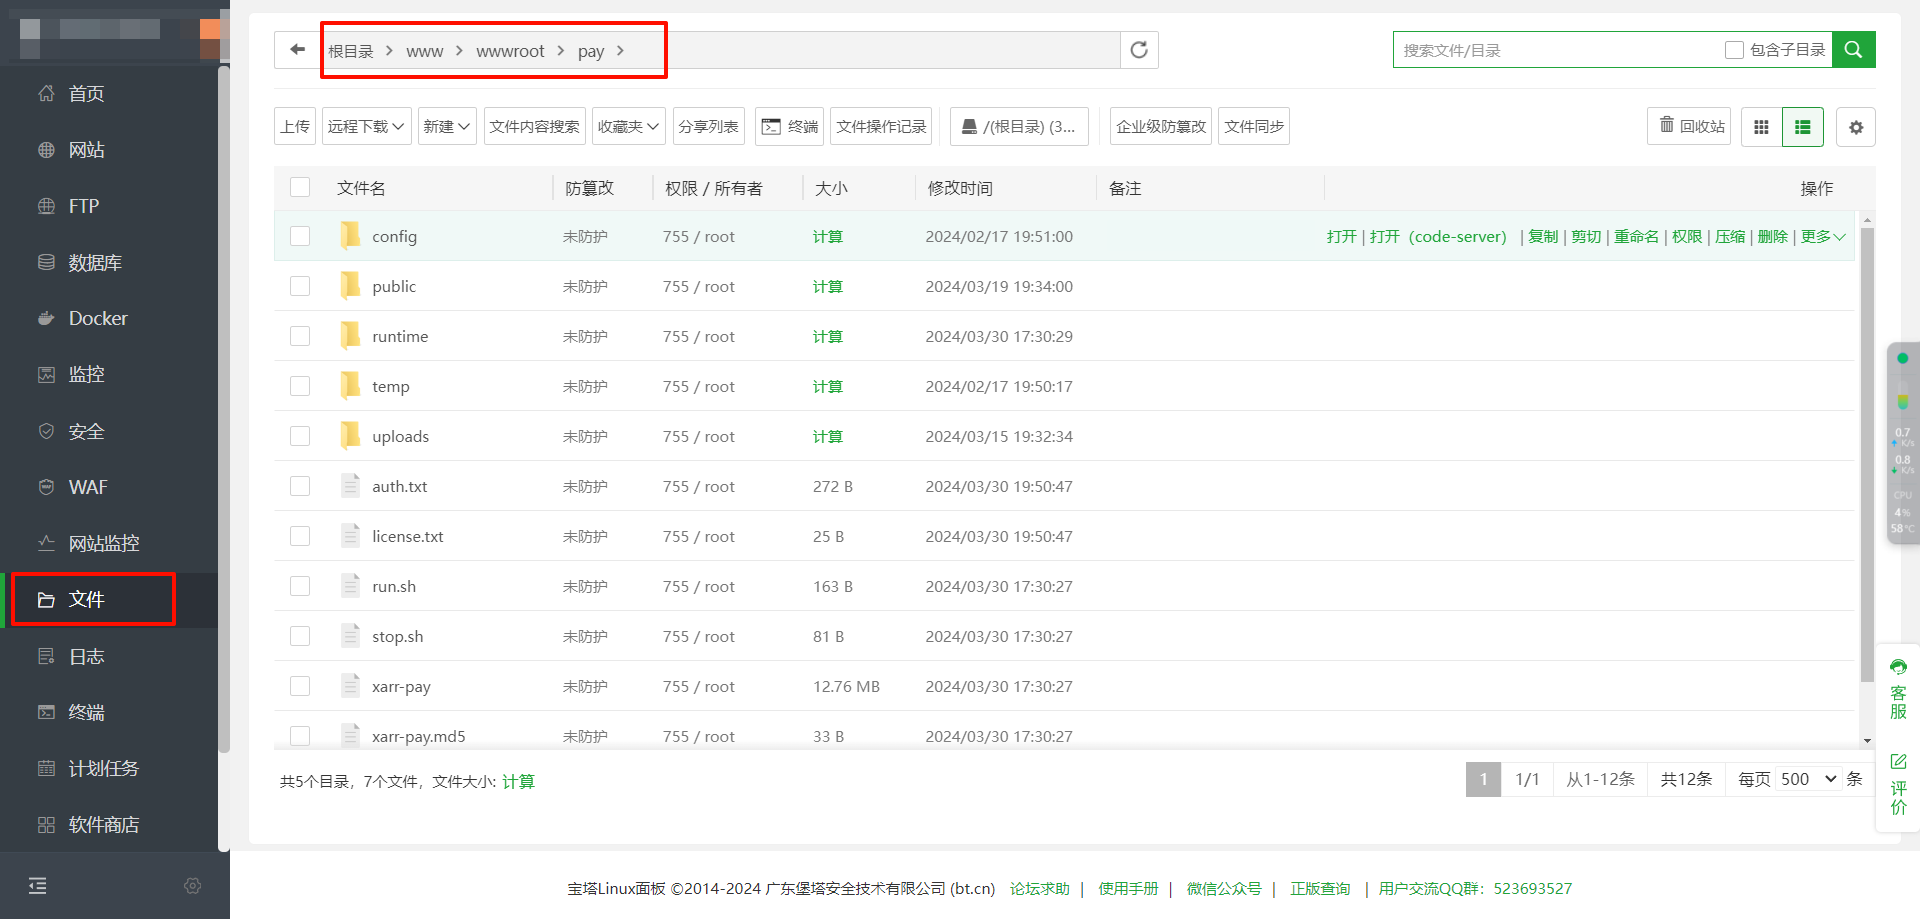
Task: Click the green search magnifier icon
Action: click(1853, 49)
